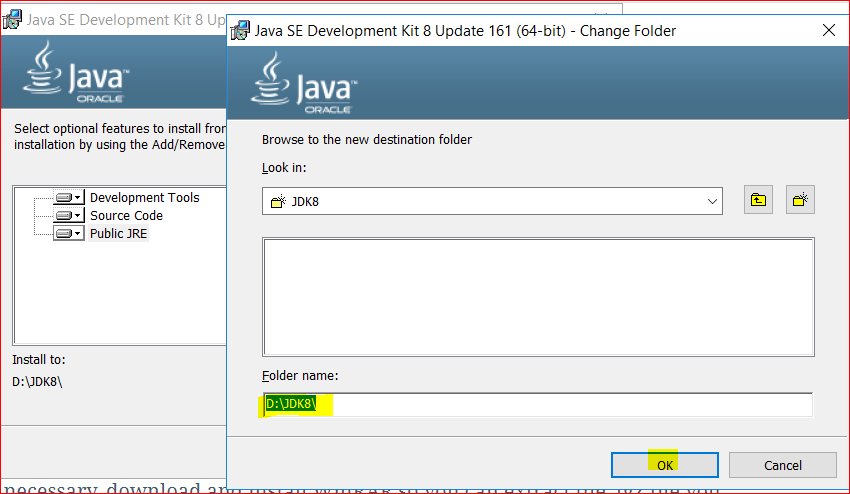
Task: Click the 'Install to:' label
Action: (38, 360)
